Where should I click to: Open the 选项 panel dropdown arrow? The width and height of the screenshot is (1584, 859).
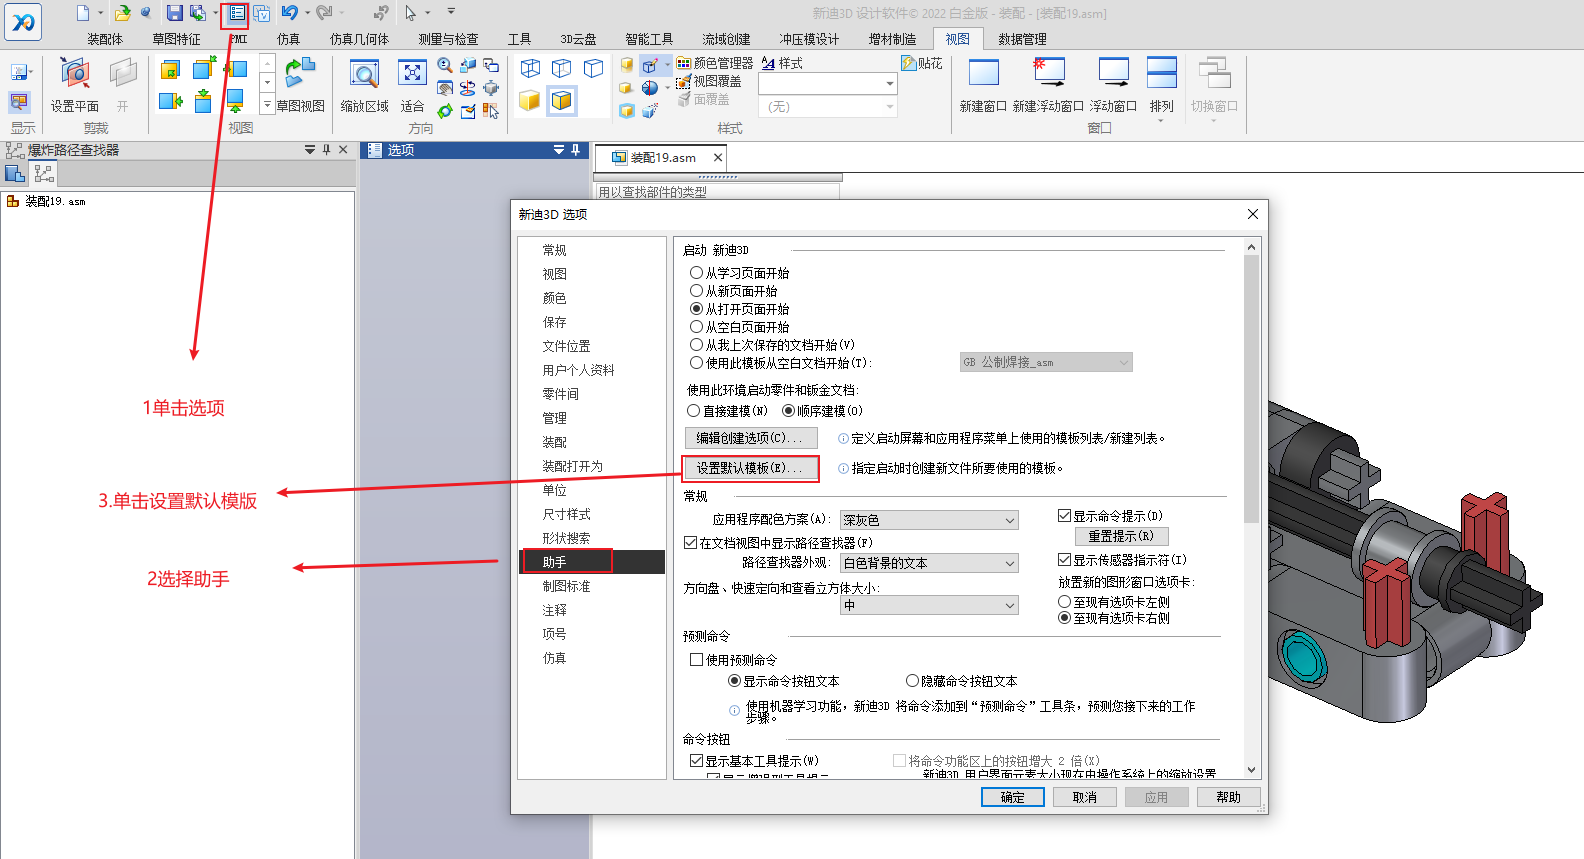click(x=559, y=150)
